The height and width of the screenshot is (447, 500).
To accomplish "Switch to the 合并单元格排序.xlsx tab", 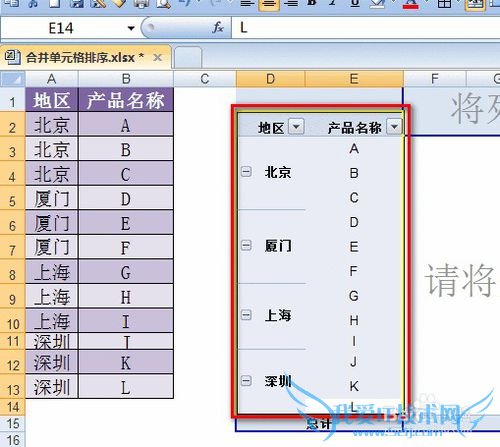I will (85, 58).
